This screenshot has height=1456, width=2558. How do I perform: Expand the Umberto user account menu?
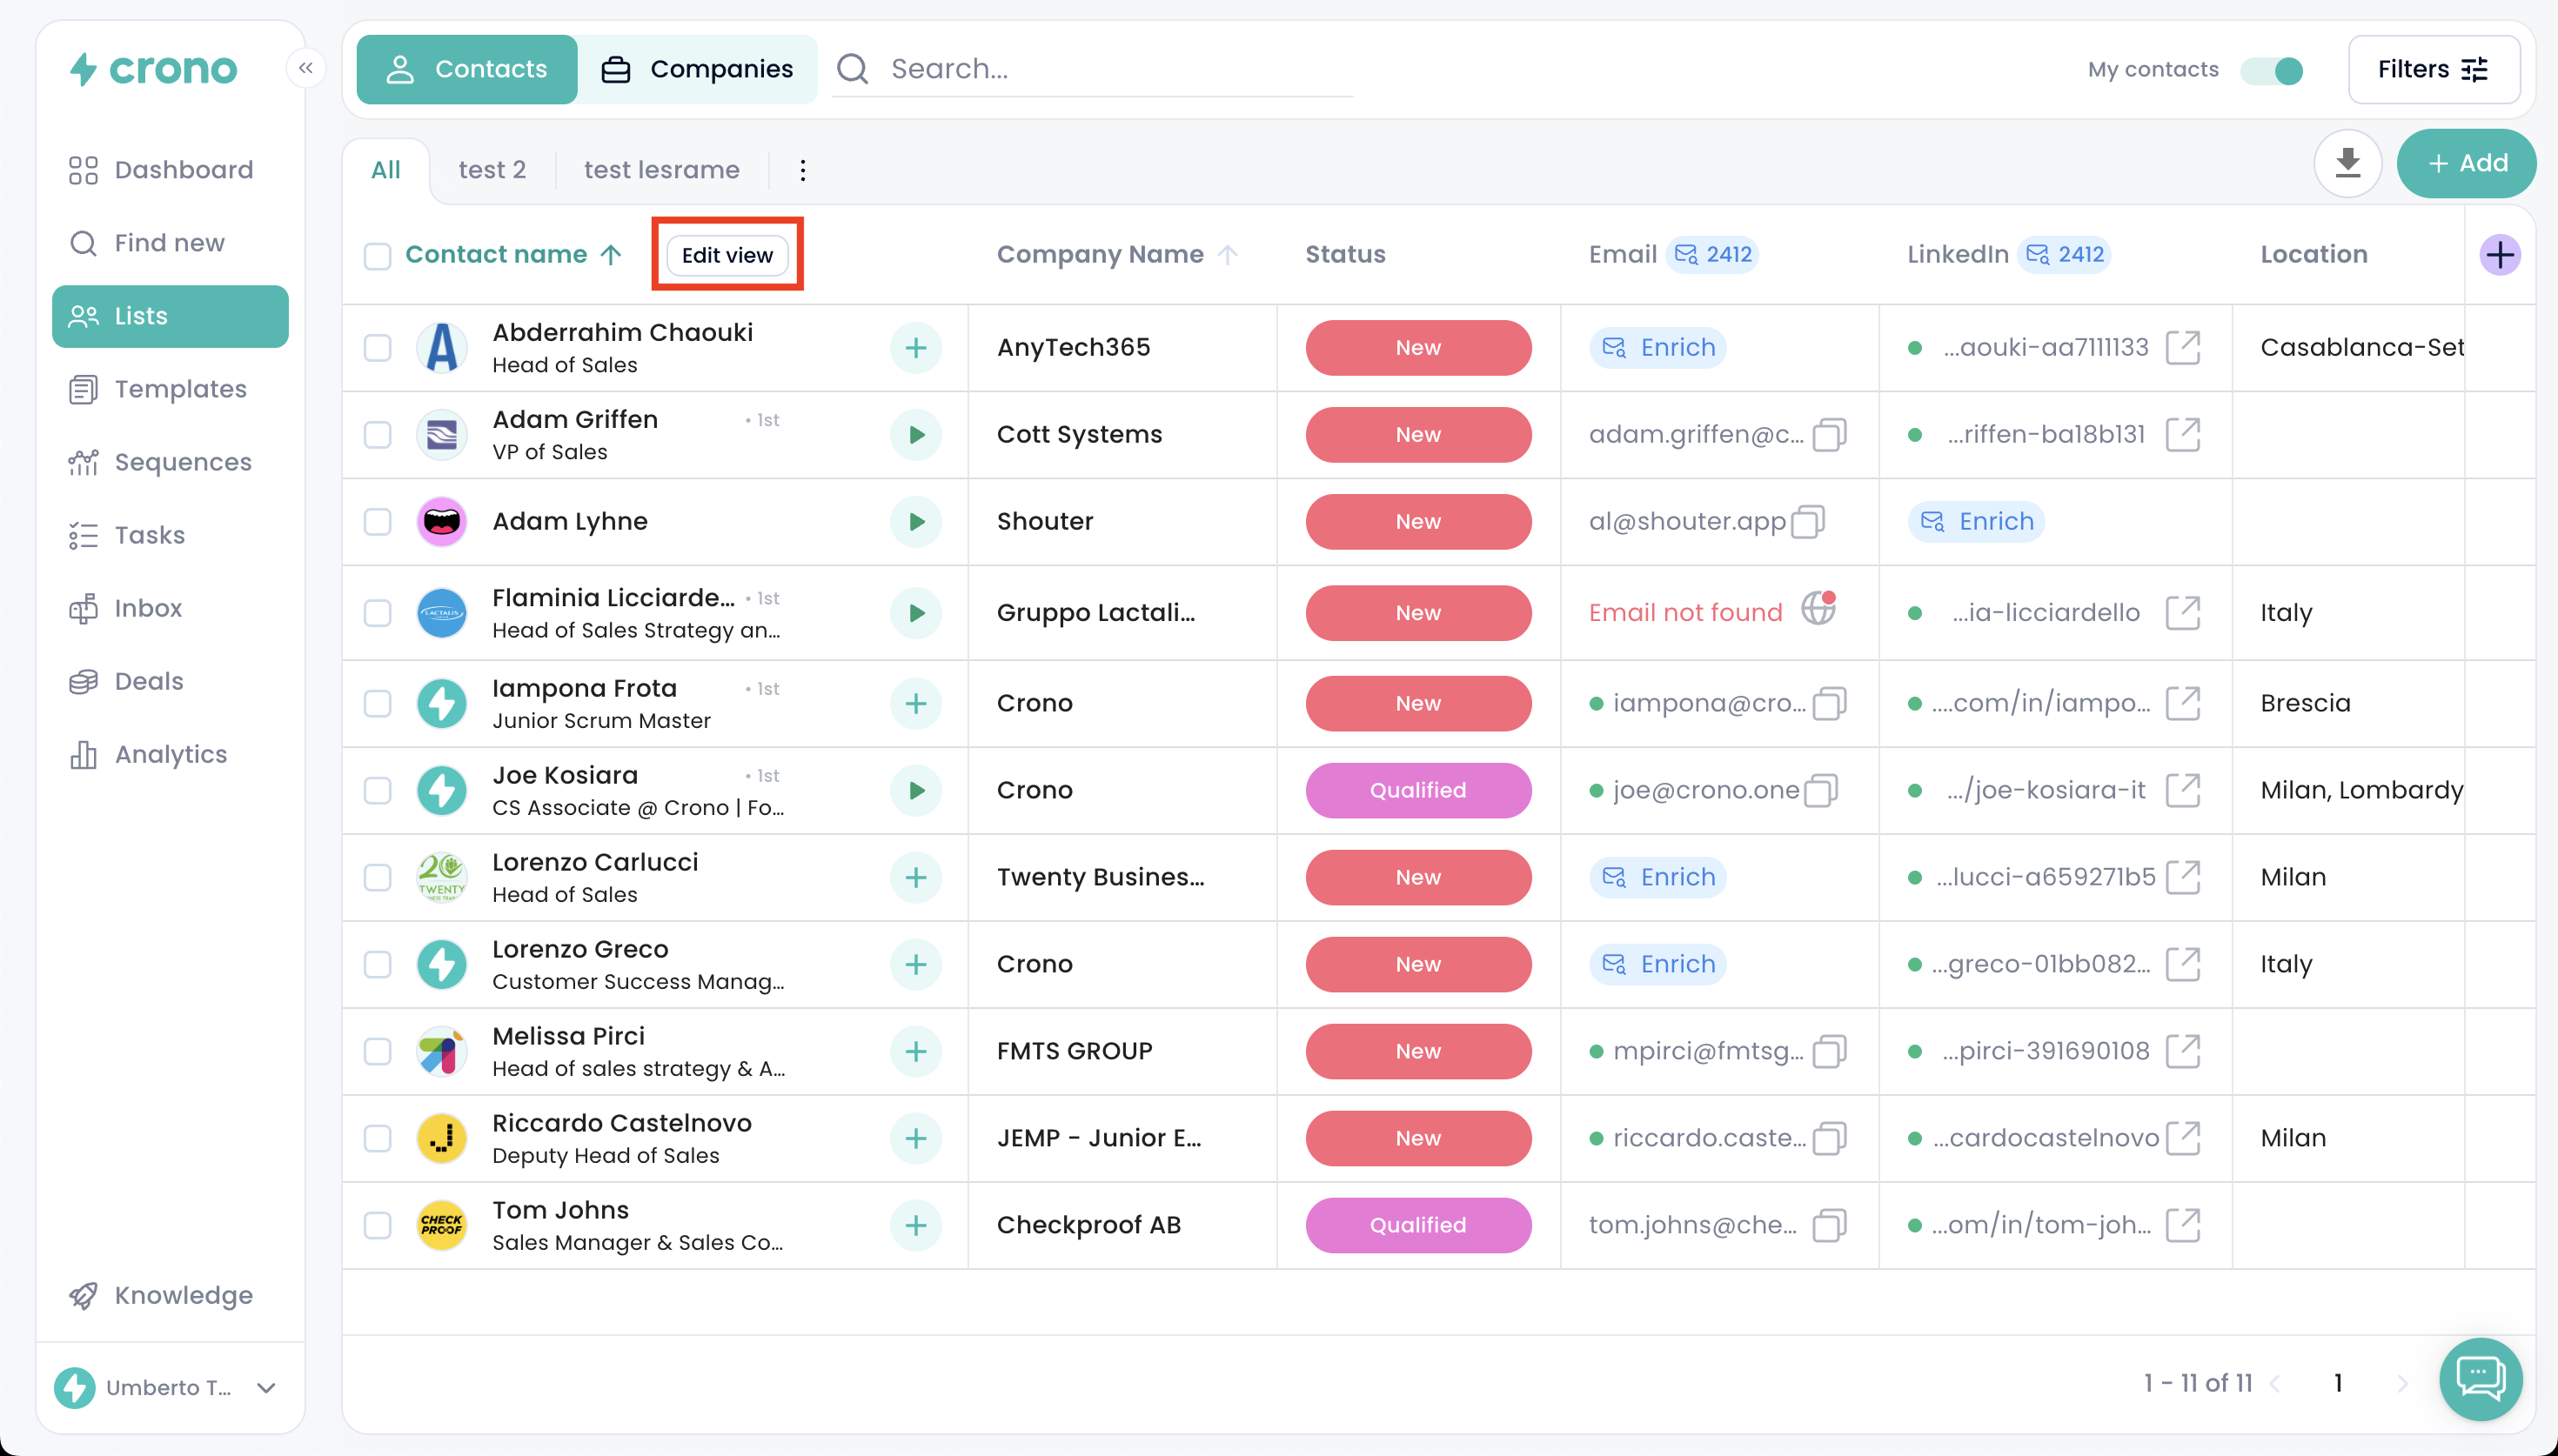click(266, 1388)
